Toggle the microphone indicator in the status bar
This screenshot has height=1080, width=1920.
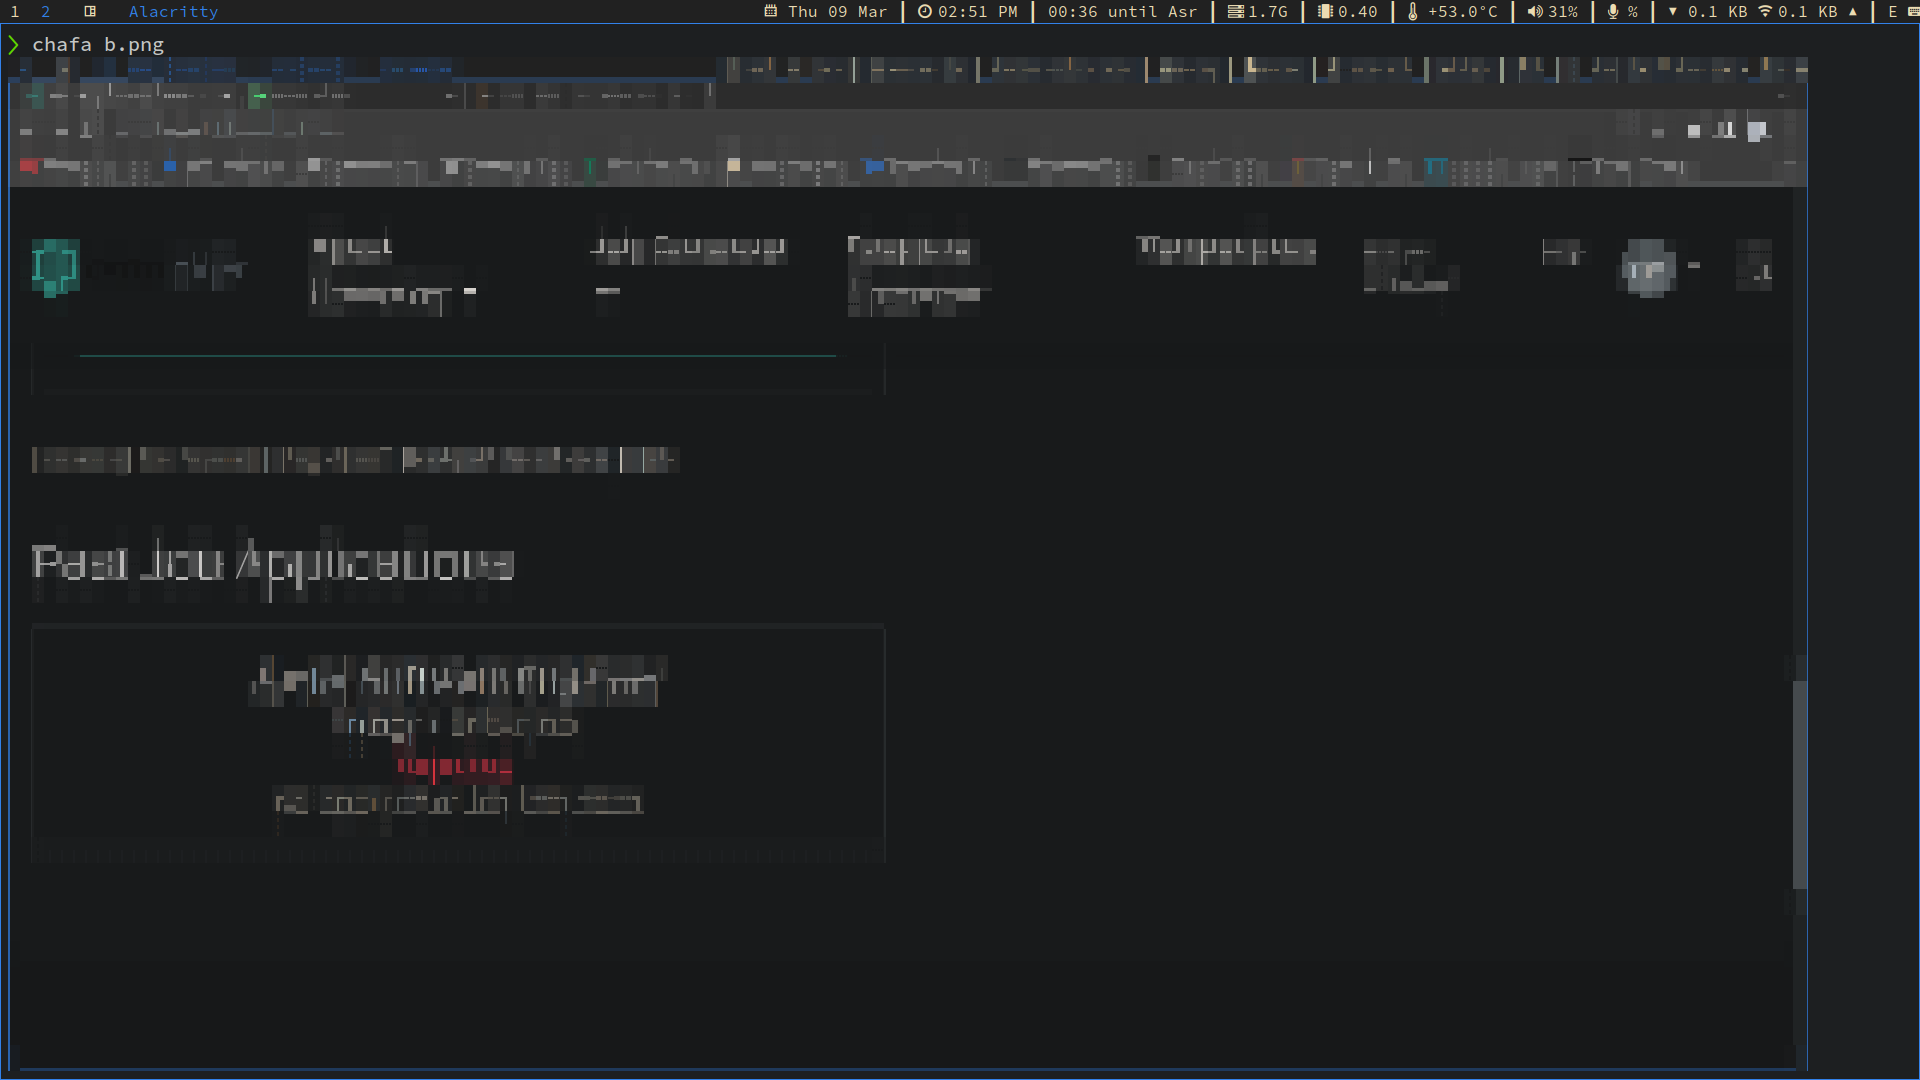click(1610, 12)
